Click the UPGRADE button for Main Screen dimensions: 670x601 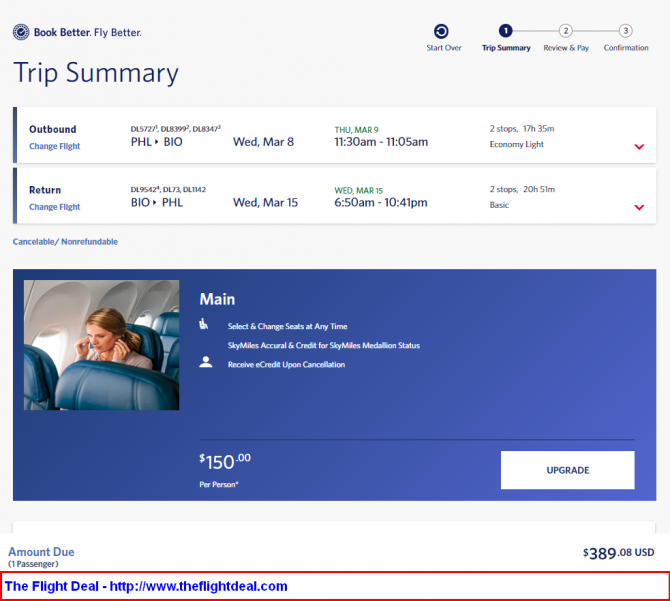tap(567, 470)
